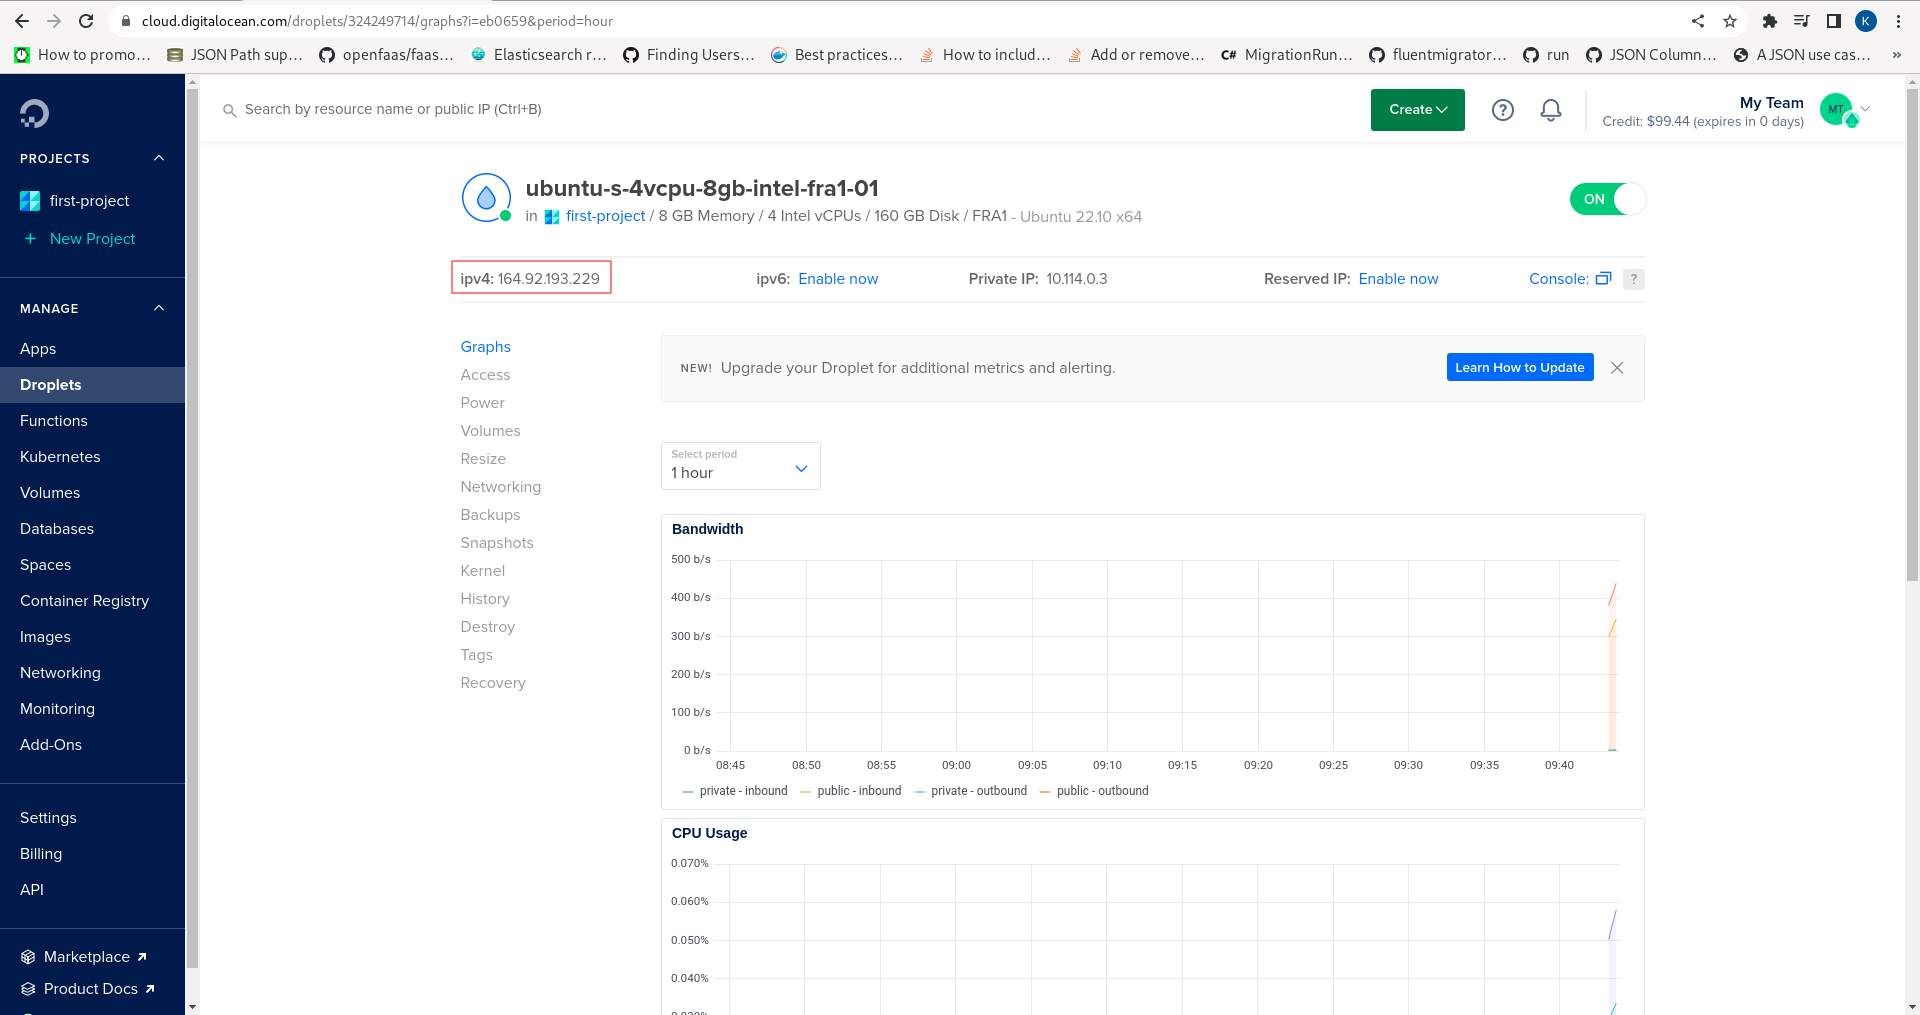Screen dimensions: 1920x1015
Task: Click the search magnifier icon
Action: click(x=229, y=110)
